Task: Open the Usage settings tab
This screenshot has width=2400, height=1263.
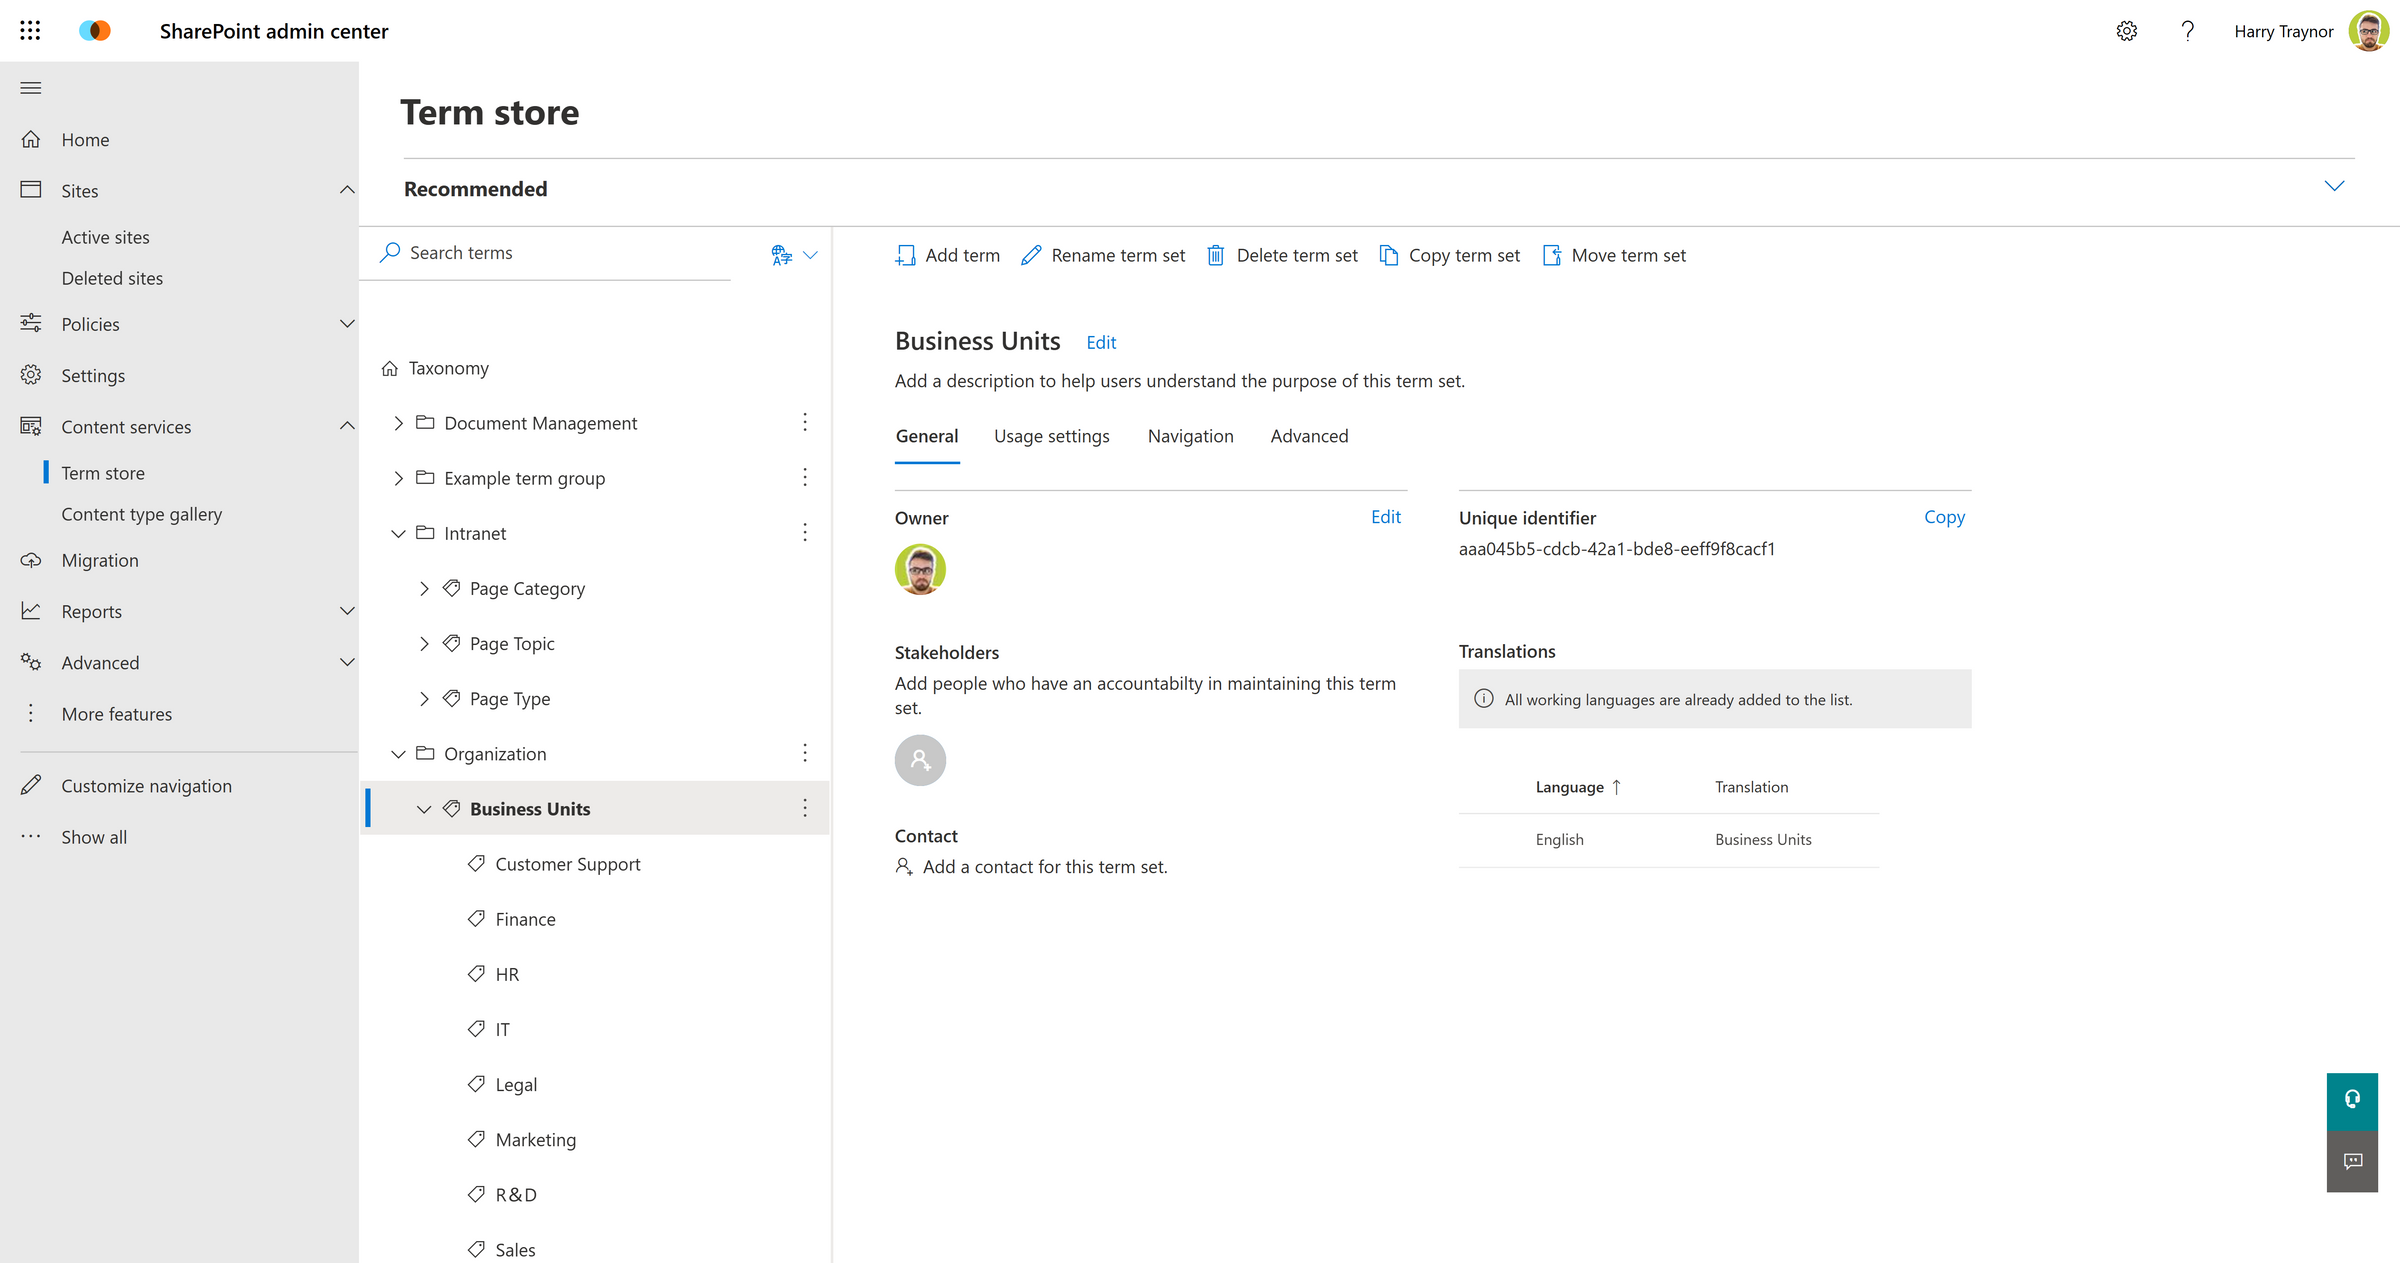Action: tap(1051, 436)
